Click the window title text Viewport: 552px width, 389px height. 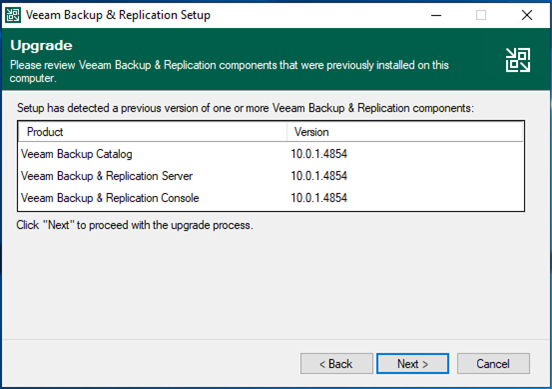(x=118, y=15)
